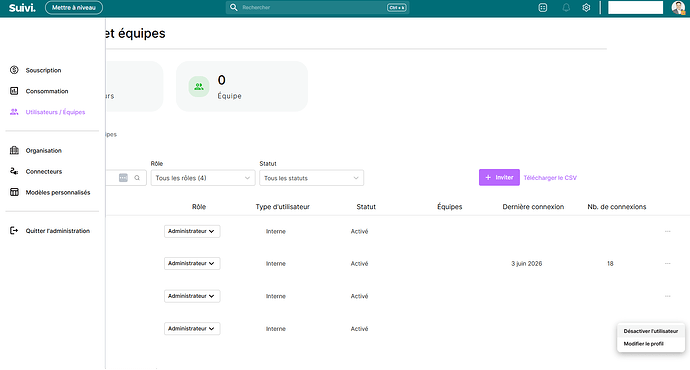Open the notifications bell
The width and height of the screenshot is (690, 370).
(566, 7)
